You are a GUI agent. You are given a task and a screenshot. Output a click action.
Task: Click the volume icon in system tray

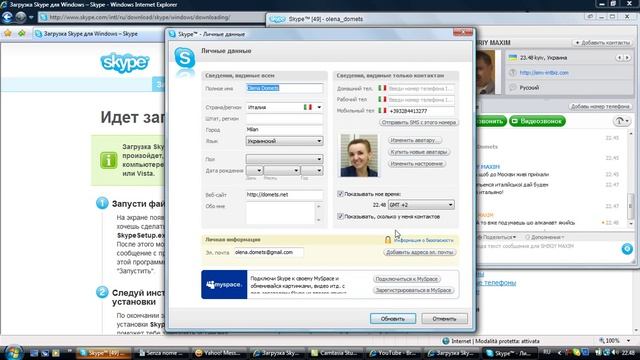[614, 352]
